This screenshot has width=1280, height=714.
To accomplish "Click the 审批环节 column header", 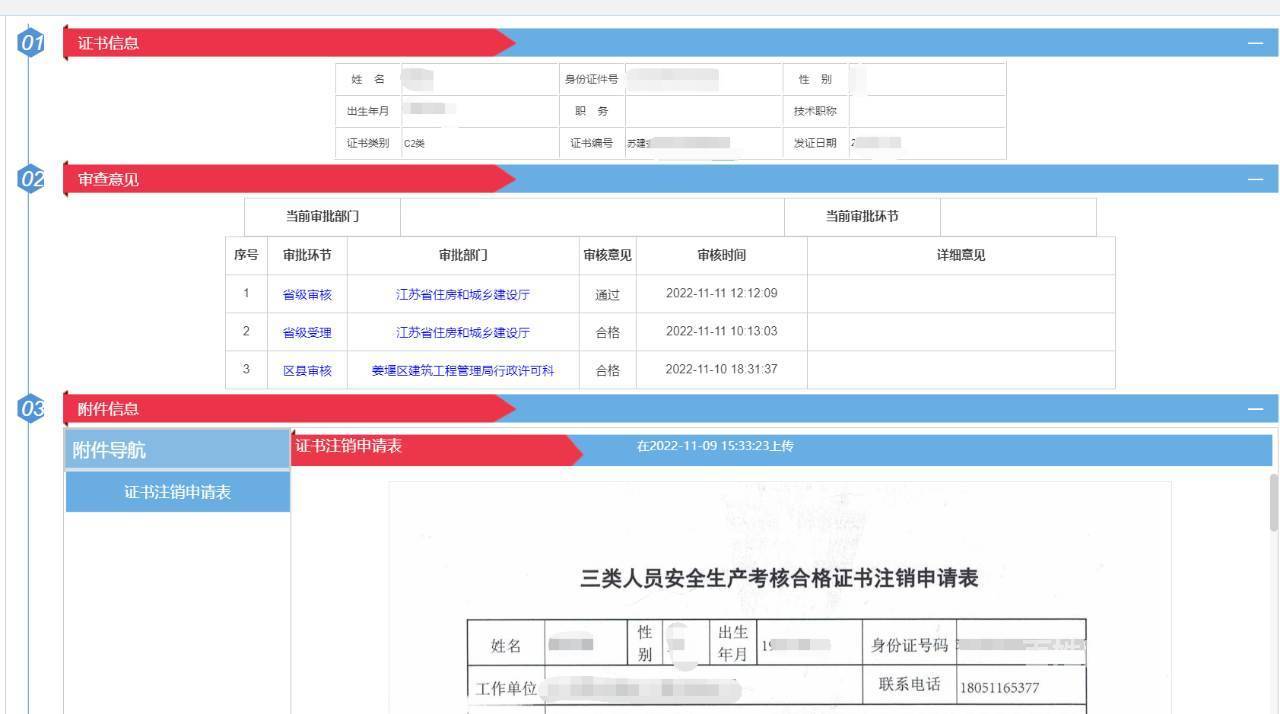I will click(x=307, y=256).
